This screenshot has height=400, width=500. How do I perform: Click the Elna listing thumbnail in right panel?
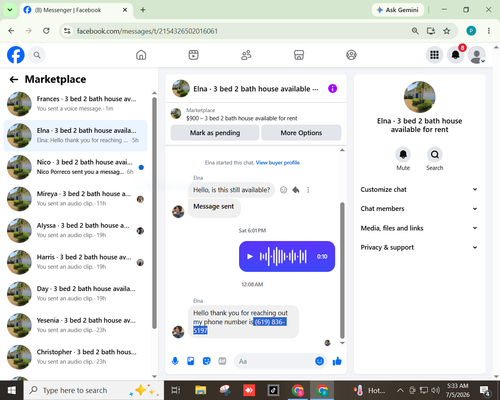point(419,97)
